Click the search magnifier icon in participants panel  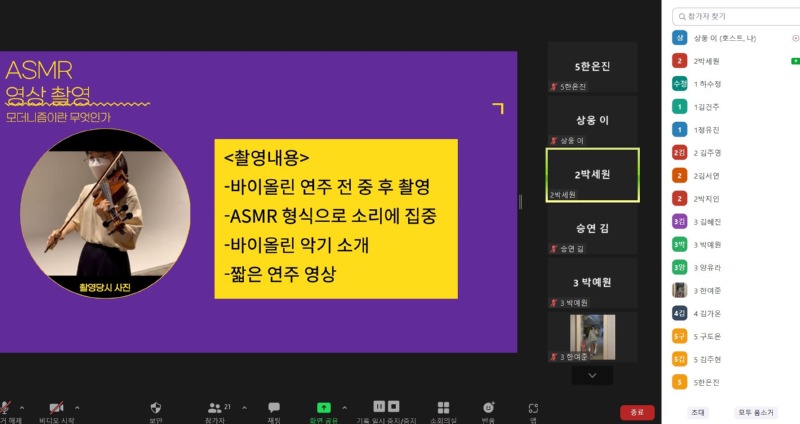click(x=682, y=17)
